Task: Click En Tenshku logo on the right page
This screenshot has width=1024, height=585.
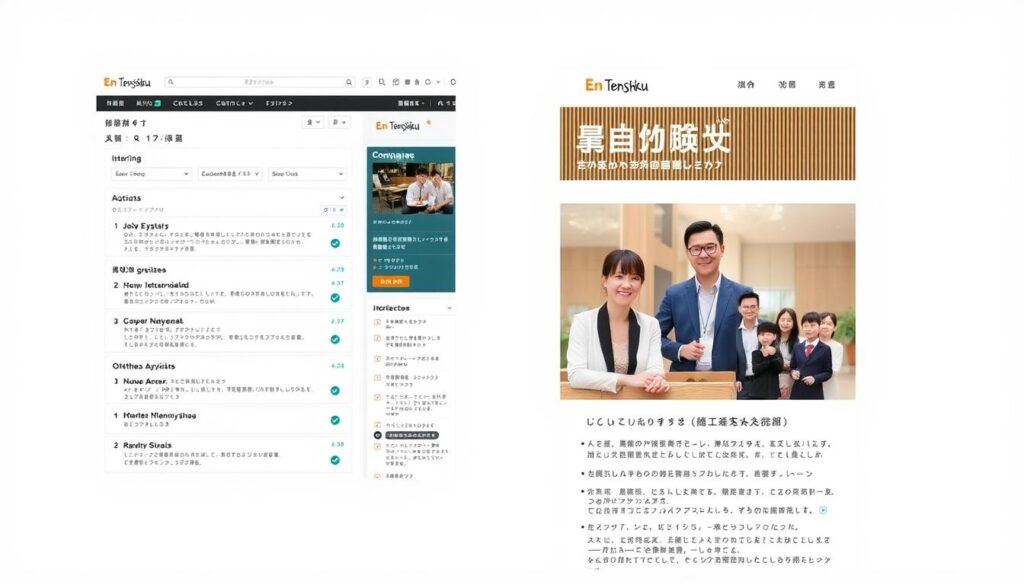Action: [616, 86]
